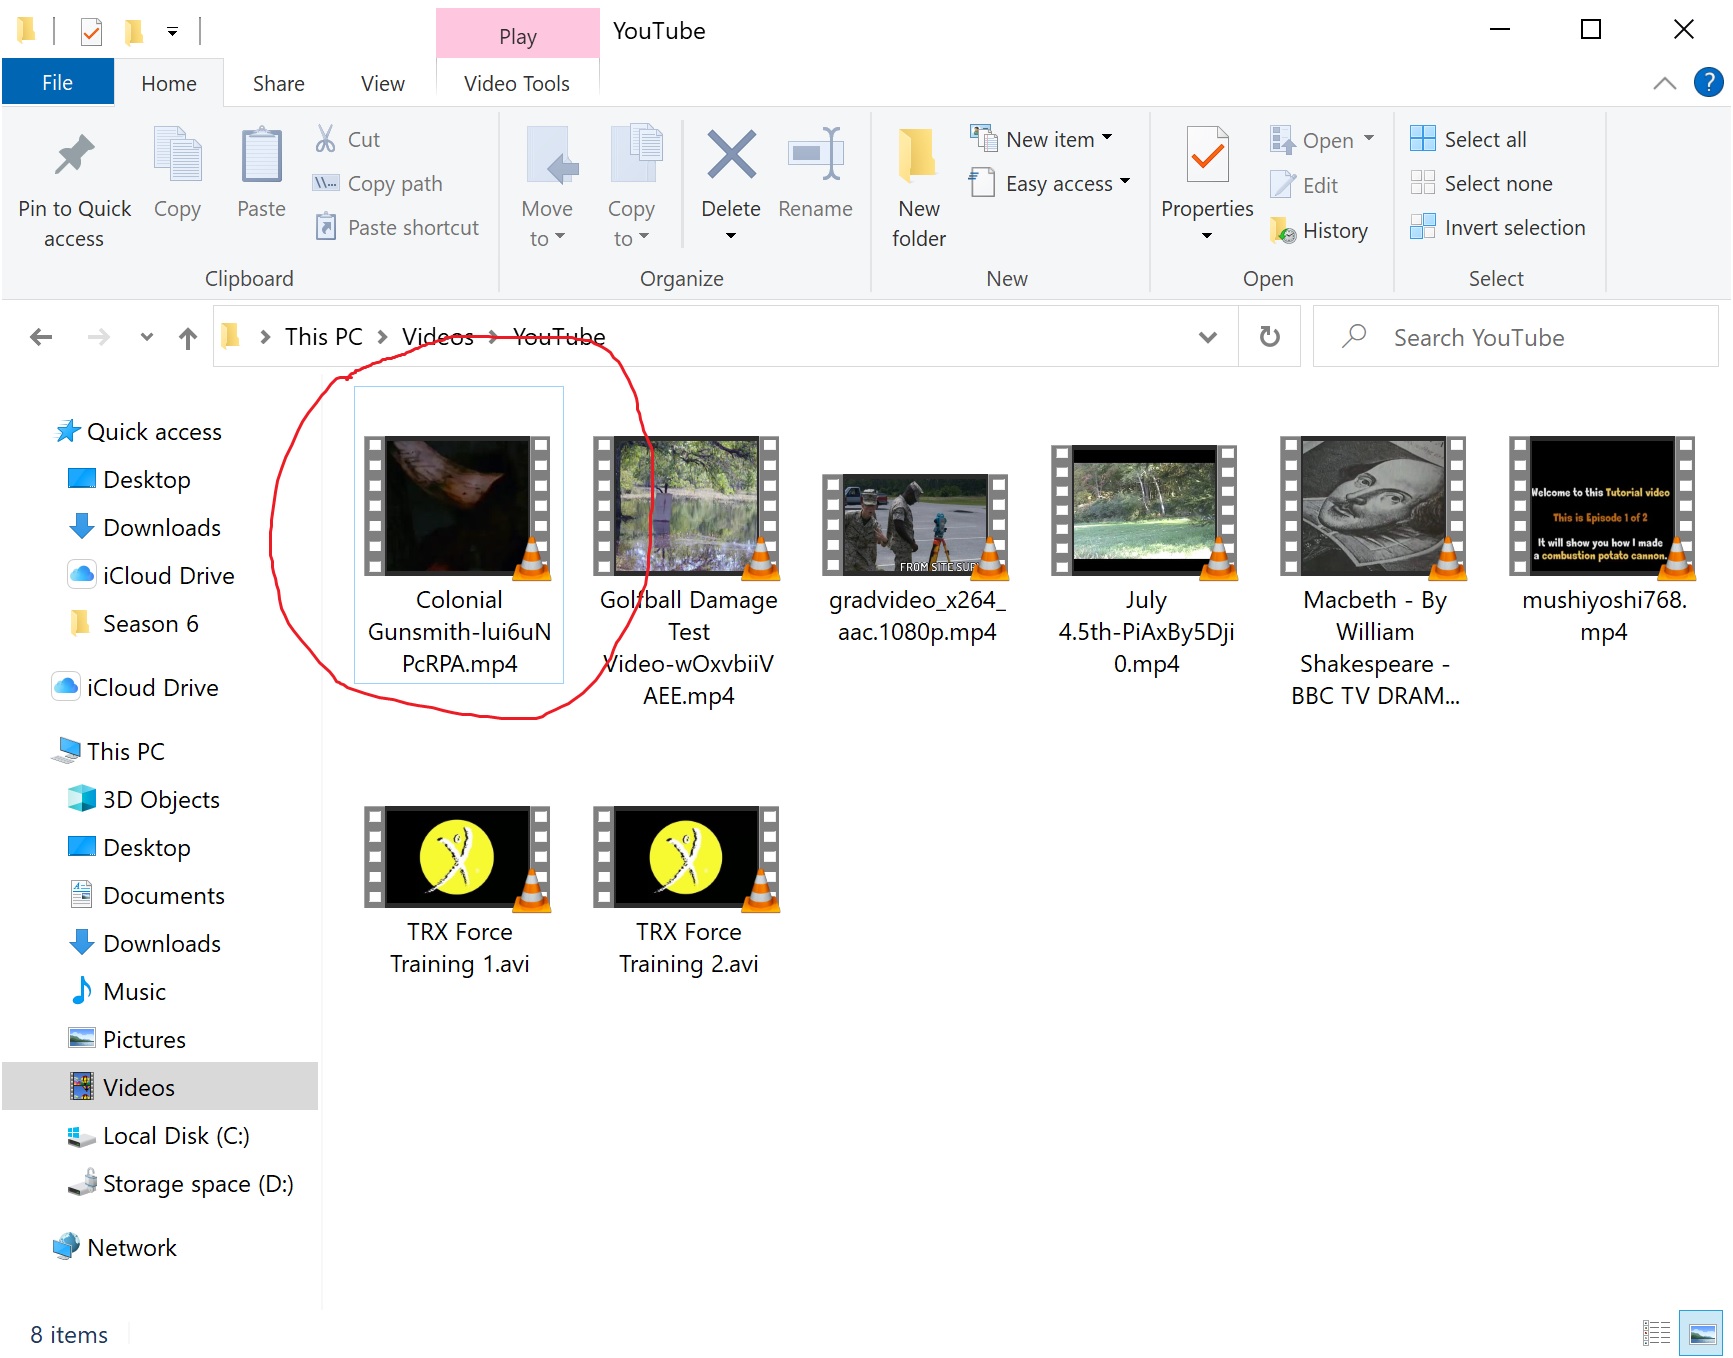Select the Macbeth video thumbnail
This screenshot has width=1733, height=1358.
(x=1374, y=506)
